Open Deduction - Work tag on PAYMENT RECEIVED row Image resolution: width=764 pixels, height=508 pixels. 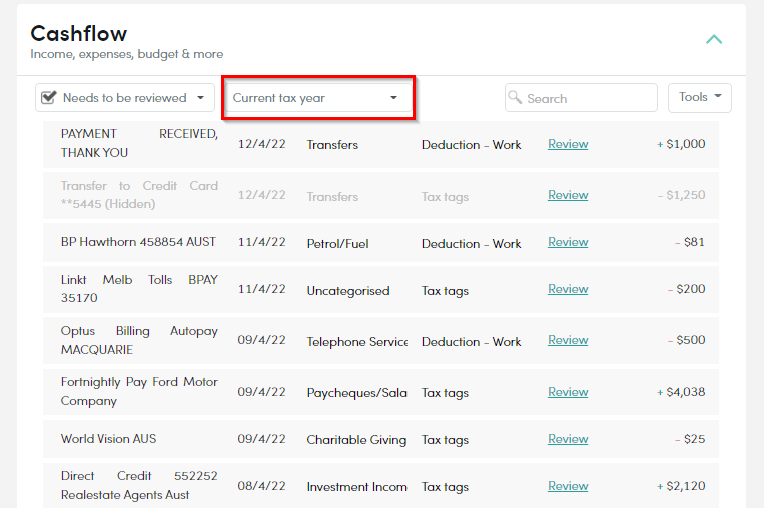point(472,145)
